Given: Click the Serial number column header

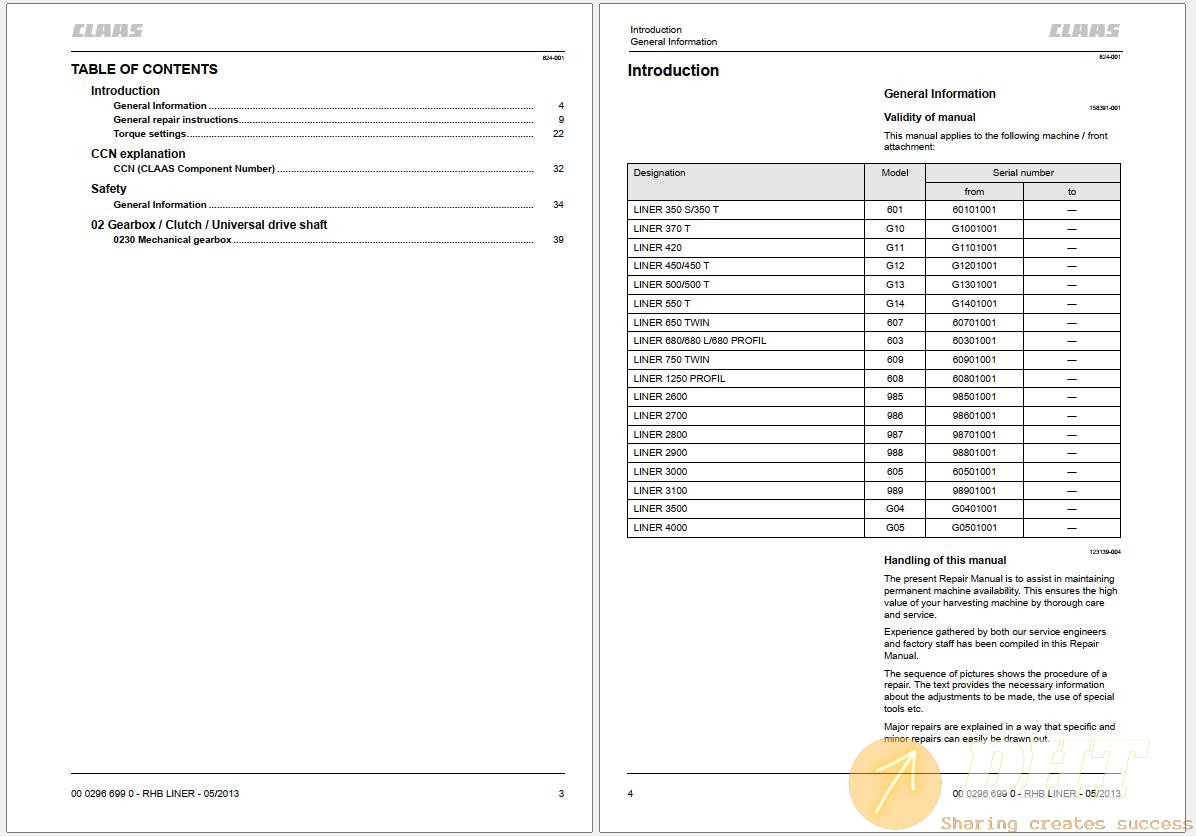Looking at the screenshot, I should [x=1023, y=172].
